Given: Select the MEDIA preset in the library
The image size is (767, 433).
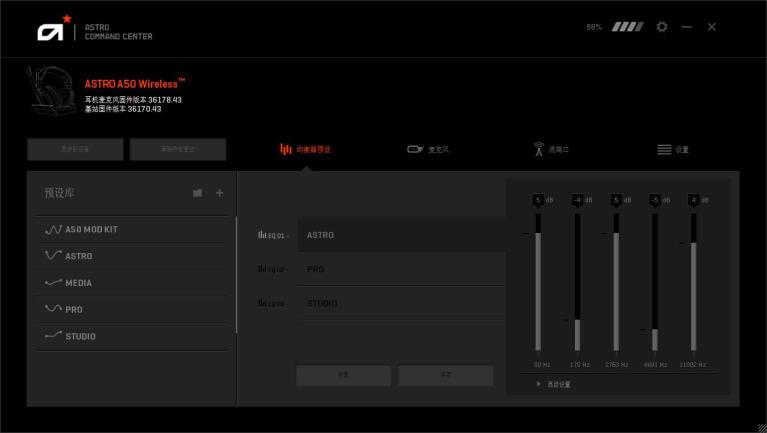Looking at the screenshot, I should point(78,283).
